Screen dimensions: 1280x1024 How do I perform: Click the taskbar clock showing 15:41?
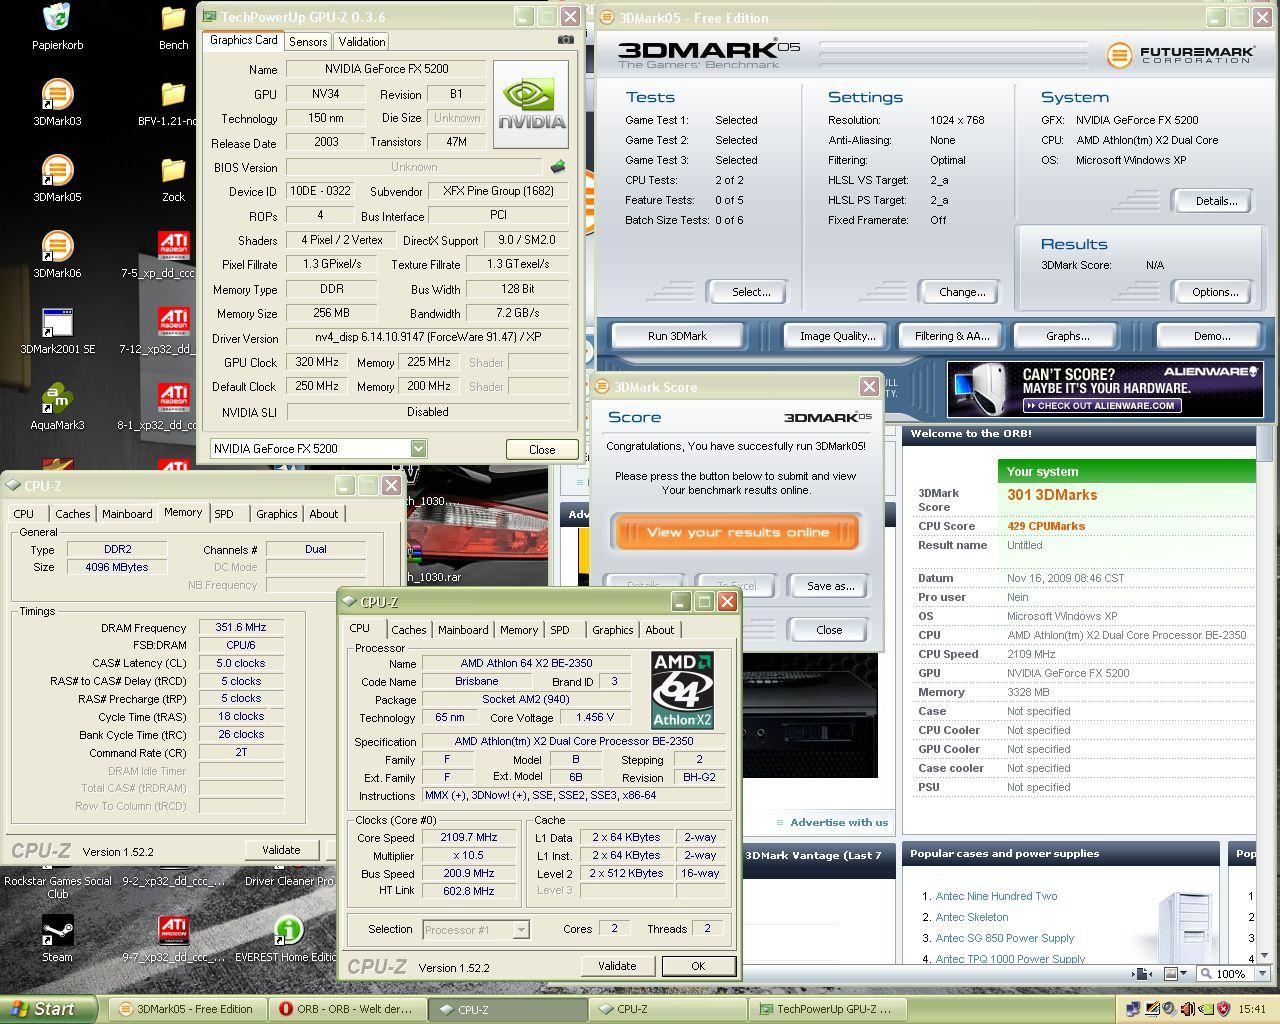point(1252,1009)
